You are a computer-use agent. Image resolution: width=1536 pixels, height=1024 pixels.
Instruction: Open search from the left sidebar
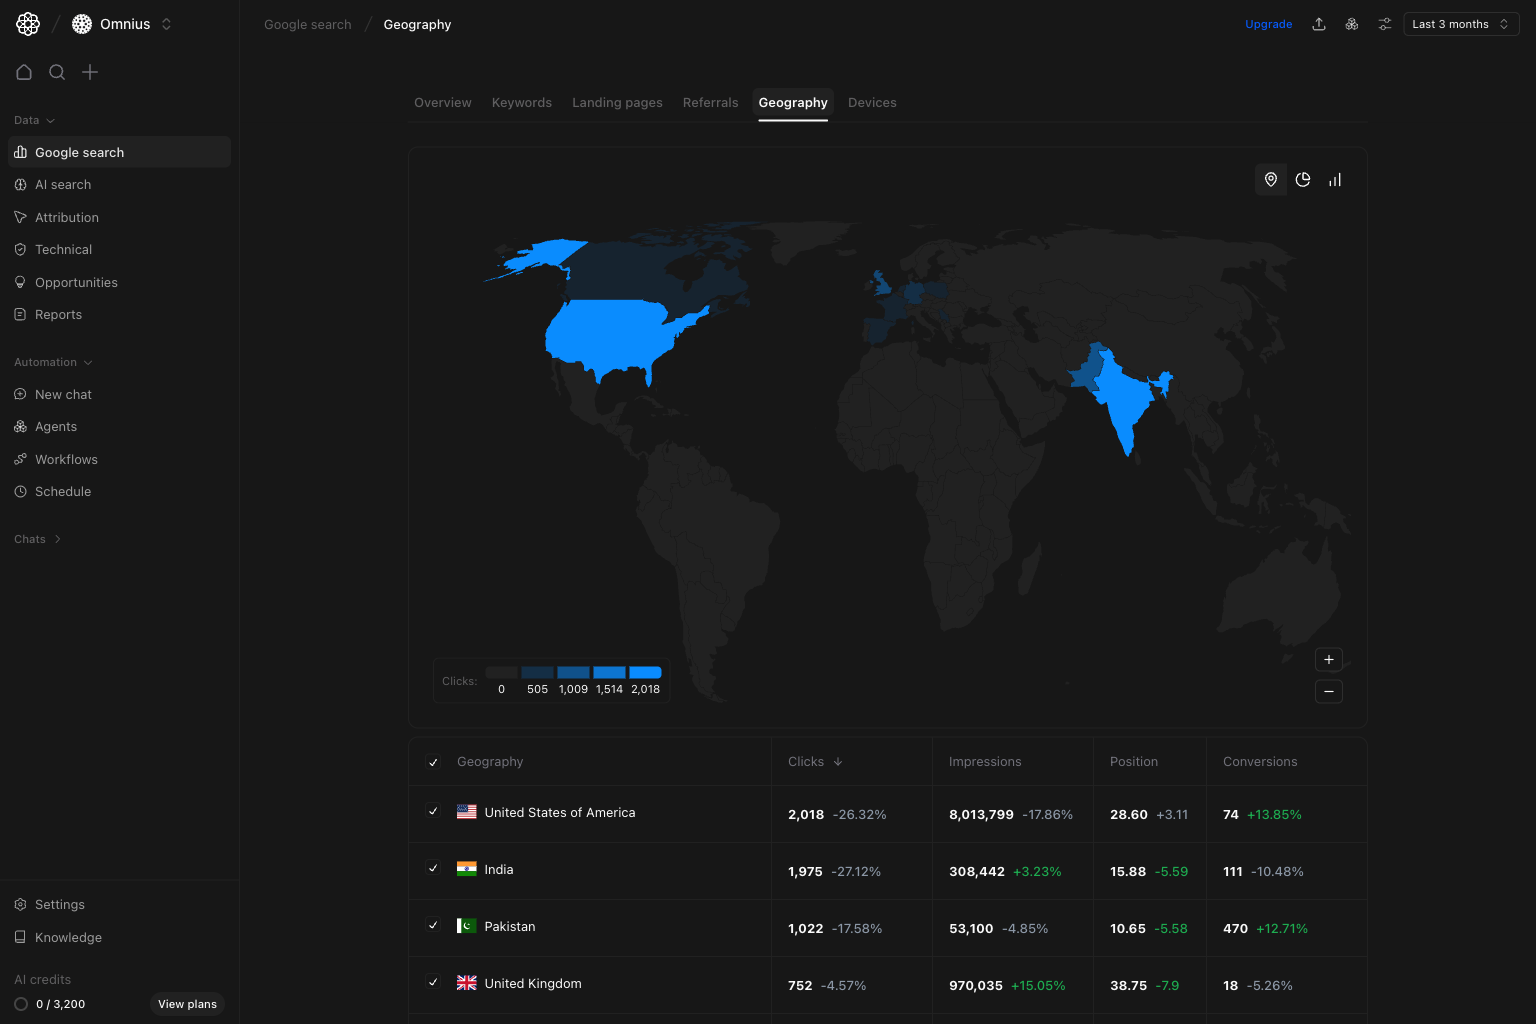57,72
